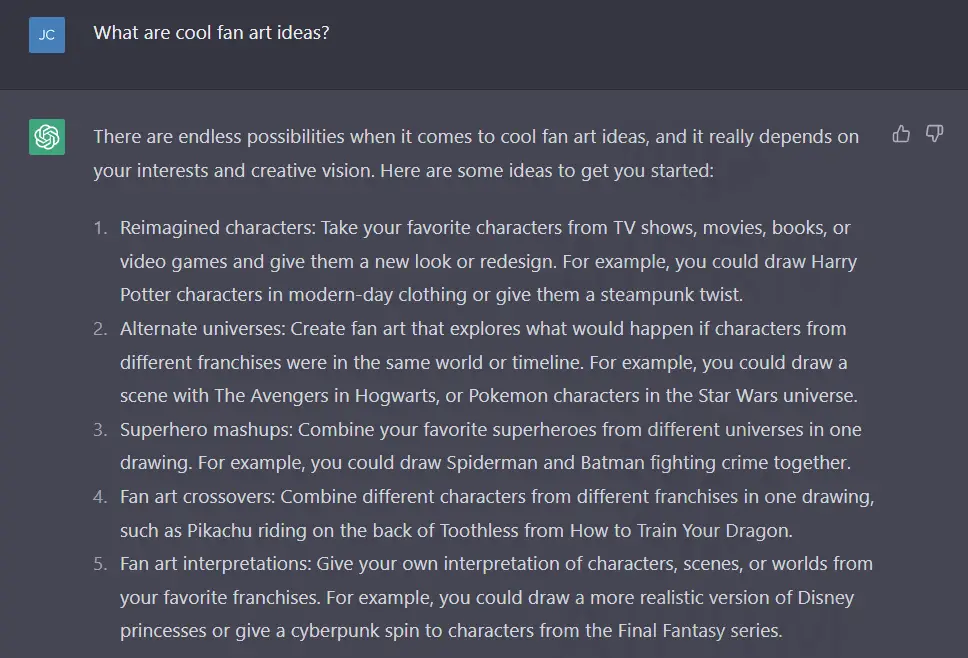Click the thumbs up feedback icon
Image resolution: width=968 pixels, height=658 pixels.
[901, 134]
